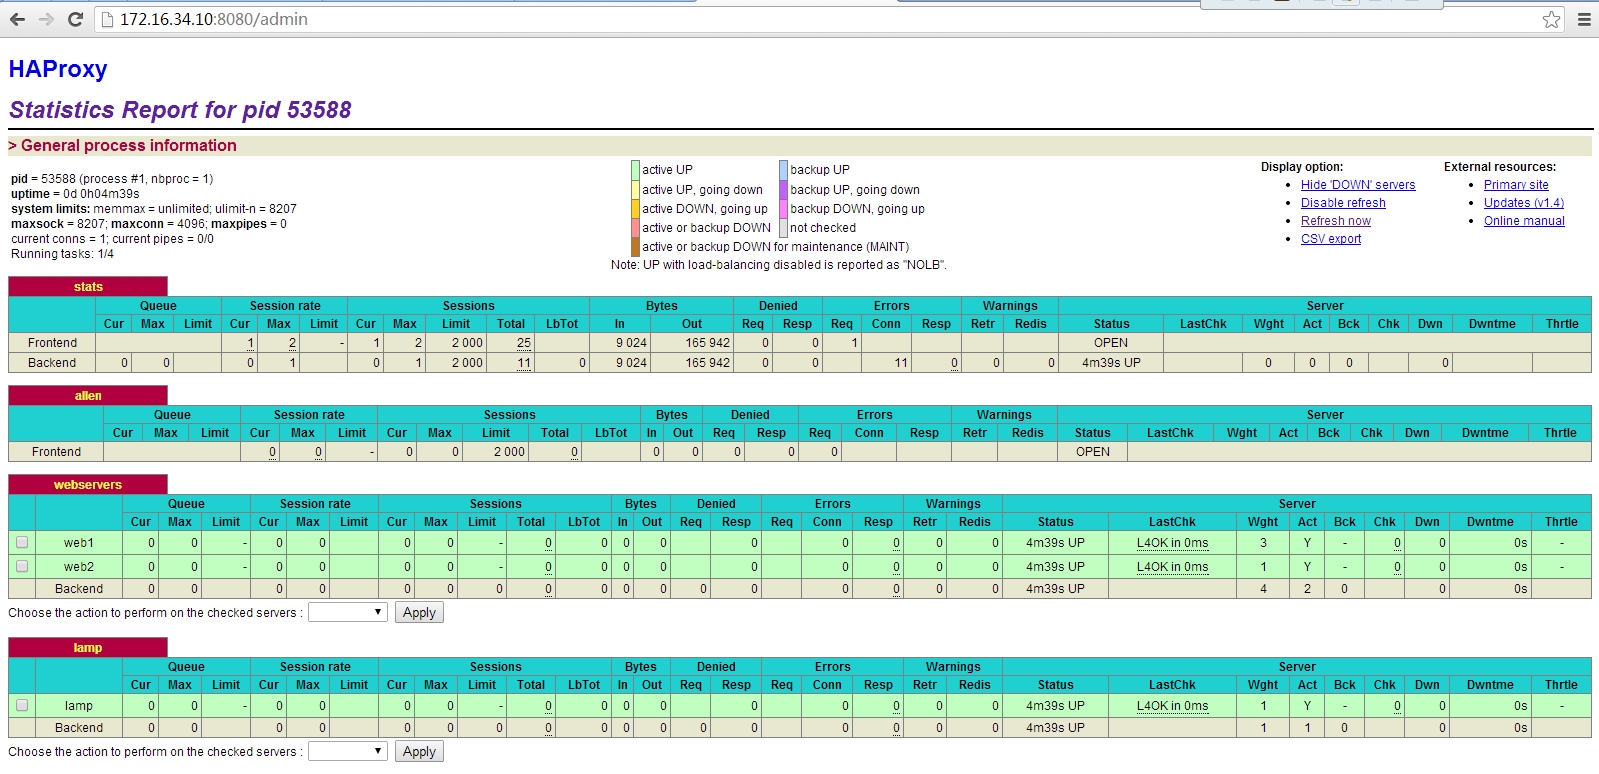Viewport: 1599px width, 774px height.
Task: Open the action dropdown under webservers table
Action: [347, 612]
